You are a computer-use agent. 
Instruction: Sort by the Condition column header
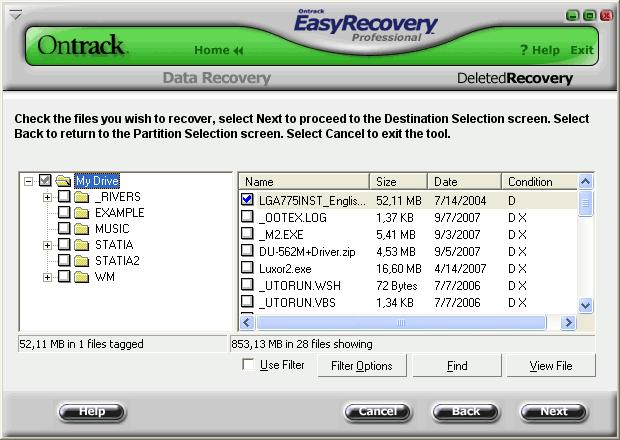pos(540,182)
